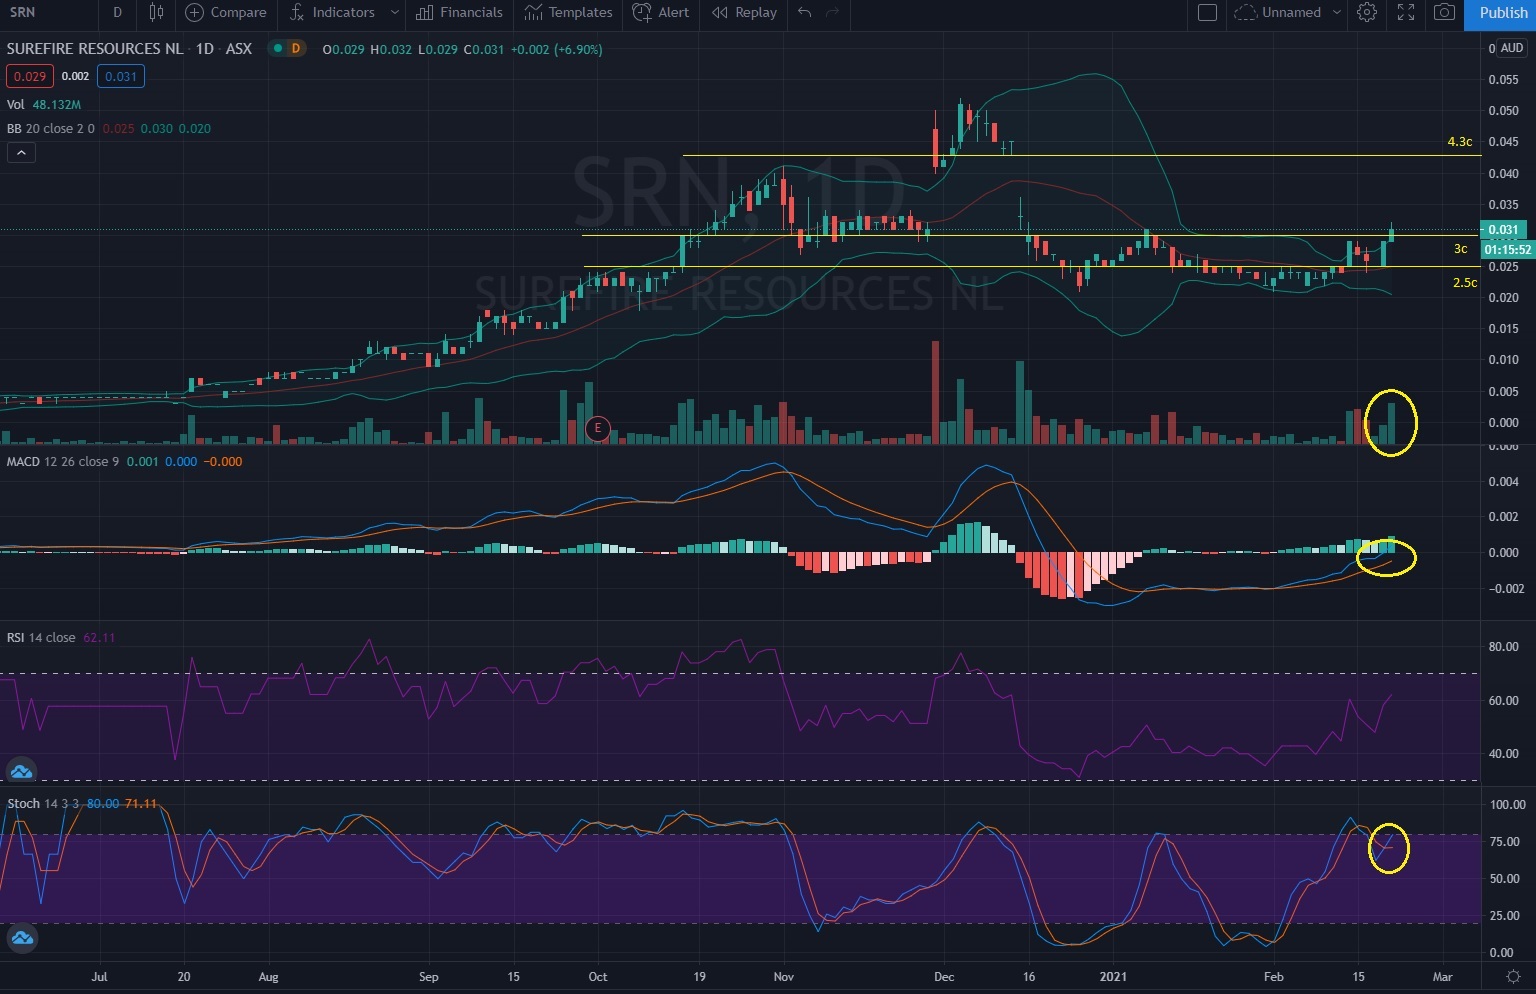1536x994 pixels.
Task: Open chart settings gear in toolbar
Action: [1367, 12]
